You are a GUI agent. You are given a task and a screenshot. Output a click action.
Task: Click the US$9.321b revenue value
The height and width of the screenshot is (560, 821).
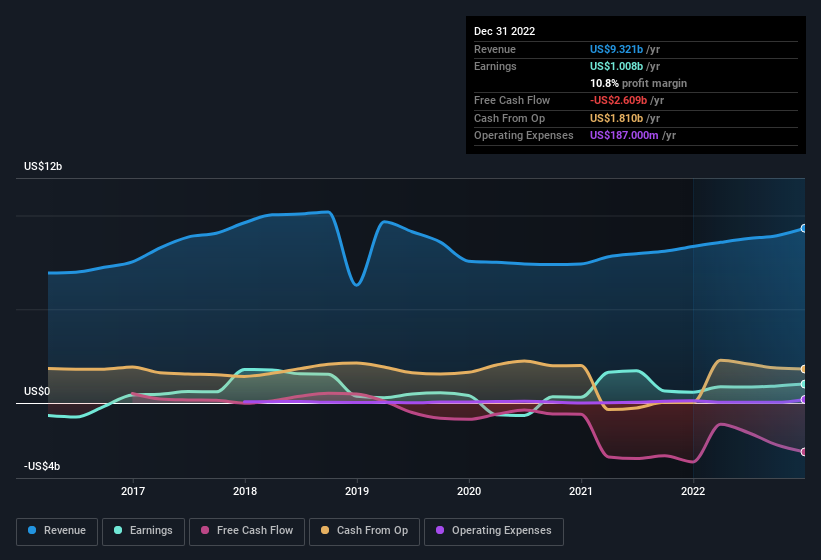tap(616, 49)
